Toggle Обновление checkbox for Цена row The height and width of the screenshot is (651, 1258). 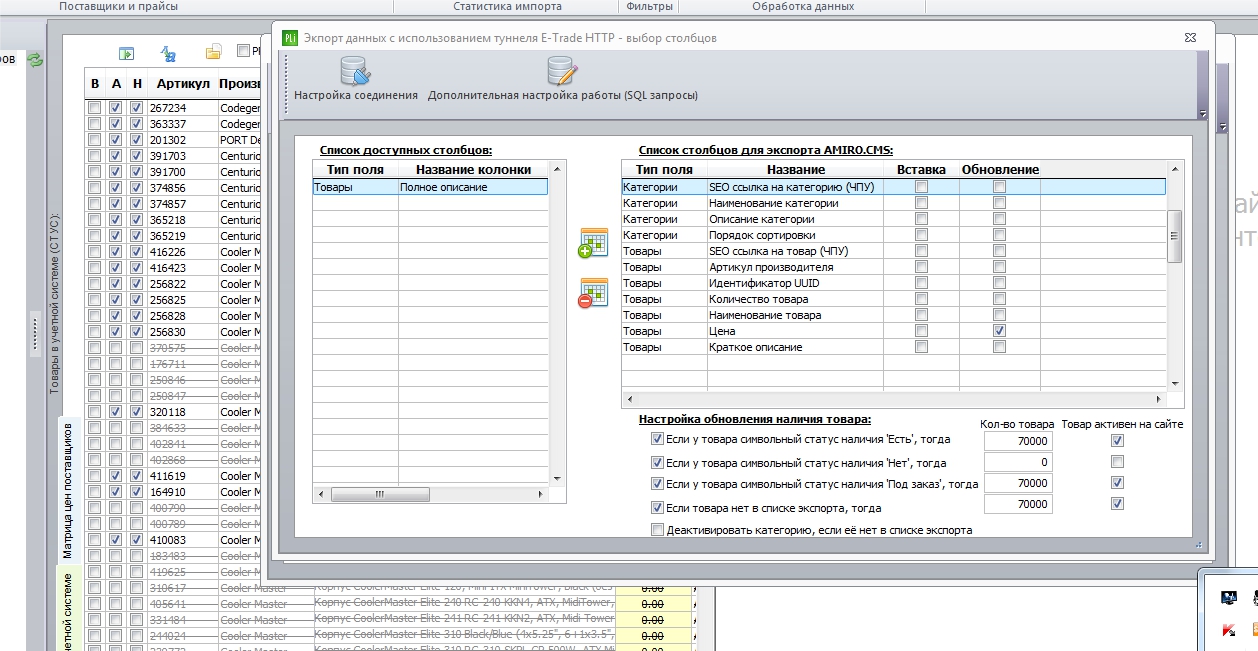point(999,331)
